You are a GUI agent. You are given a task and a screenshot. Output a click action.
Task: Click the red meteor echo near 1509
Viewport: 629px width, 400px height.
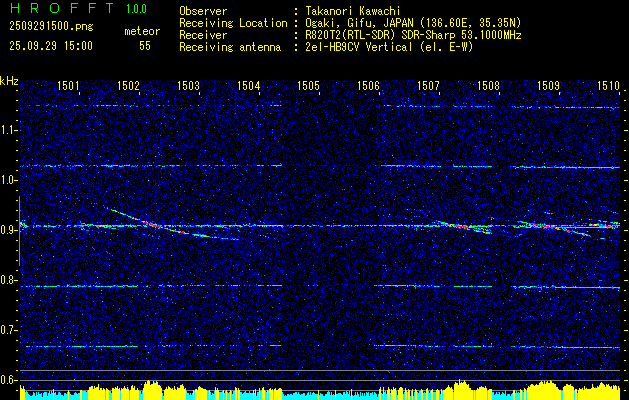[554, 228]
